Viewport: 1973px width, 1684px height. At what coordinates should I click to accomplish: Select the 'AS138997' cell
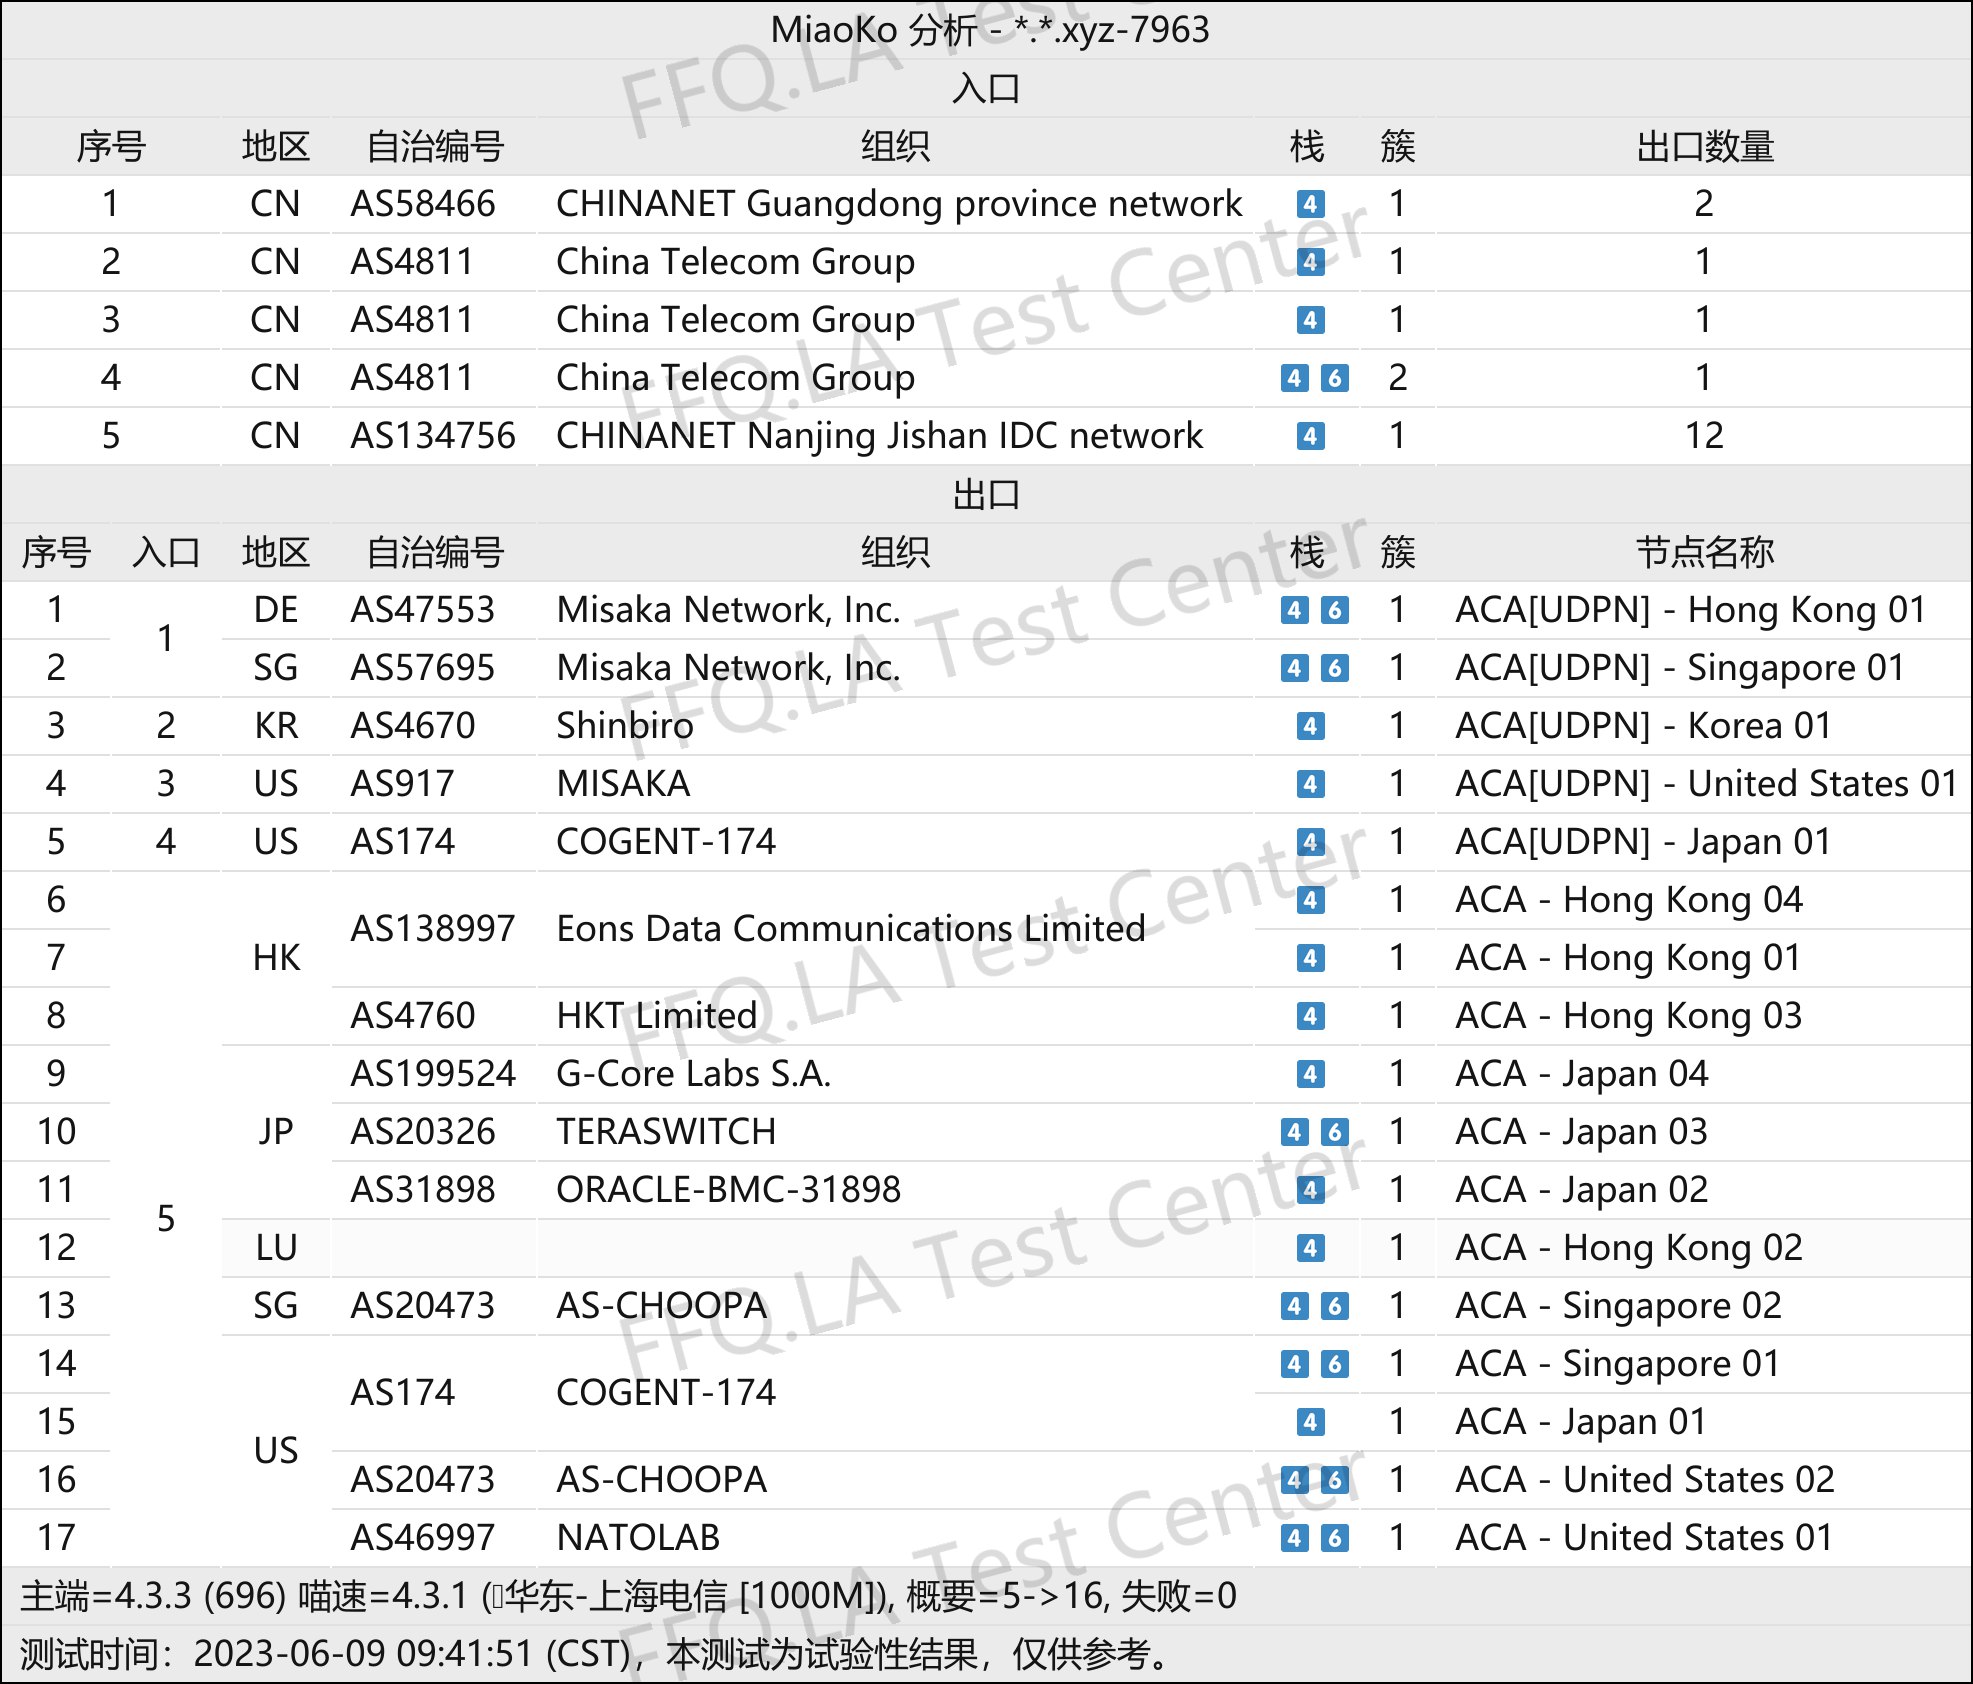tap(433, 929)
